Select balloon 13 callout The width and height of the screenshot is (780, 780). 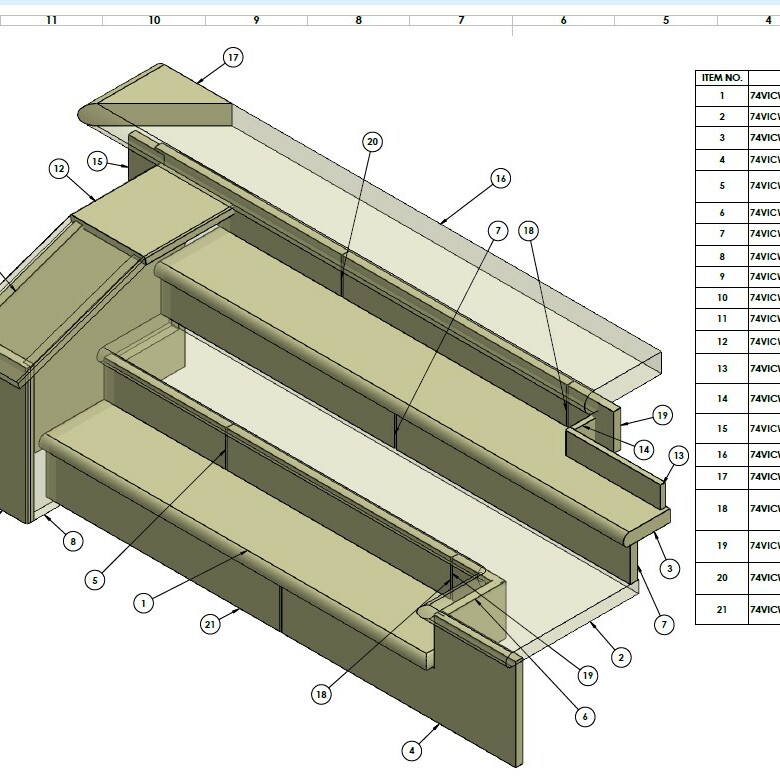[x=679, y=456]
